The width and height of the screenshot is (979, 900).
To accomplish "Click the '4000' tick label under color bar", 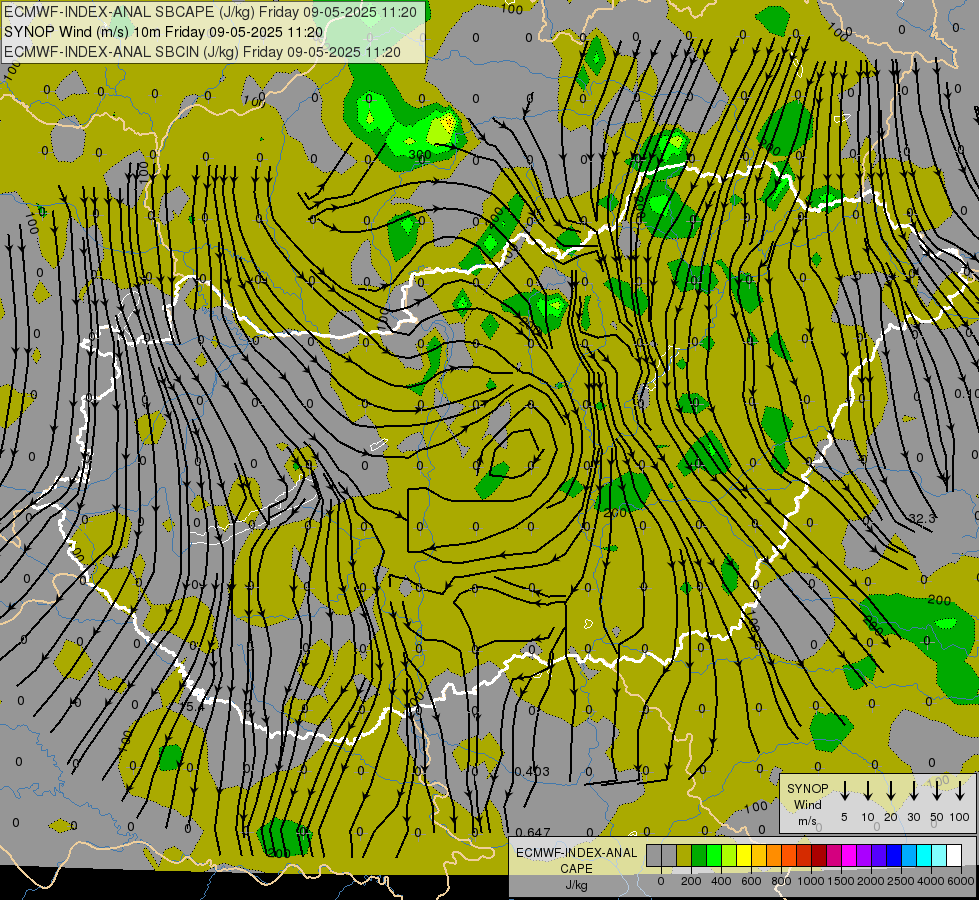I will coord(931,881).
